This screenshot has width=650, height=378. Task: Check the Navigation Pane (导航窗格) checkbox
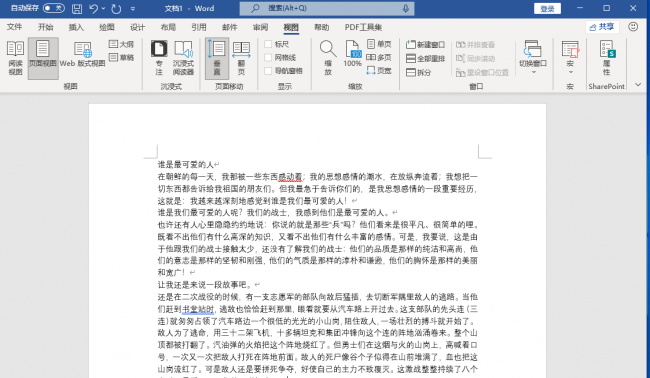[268, 70]
